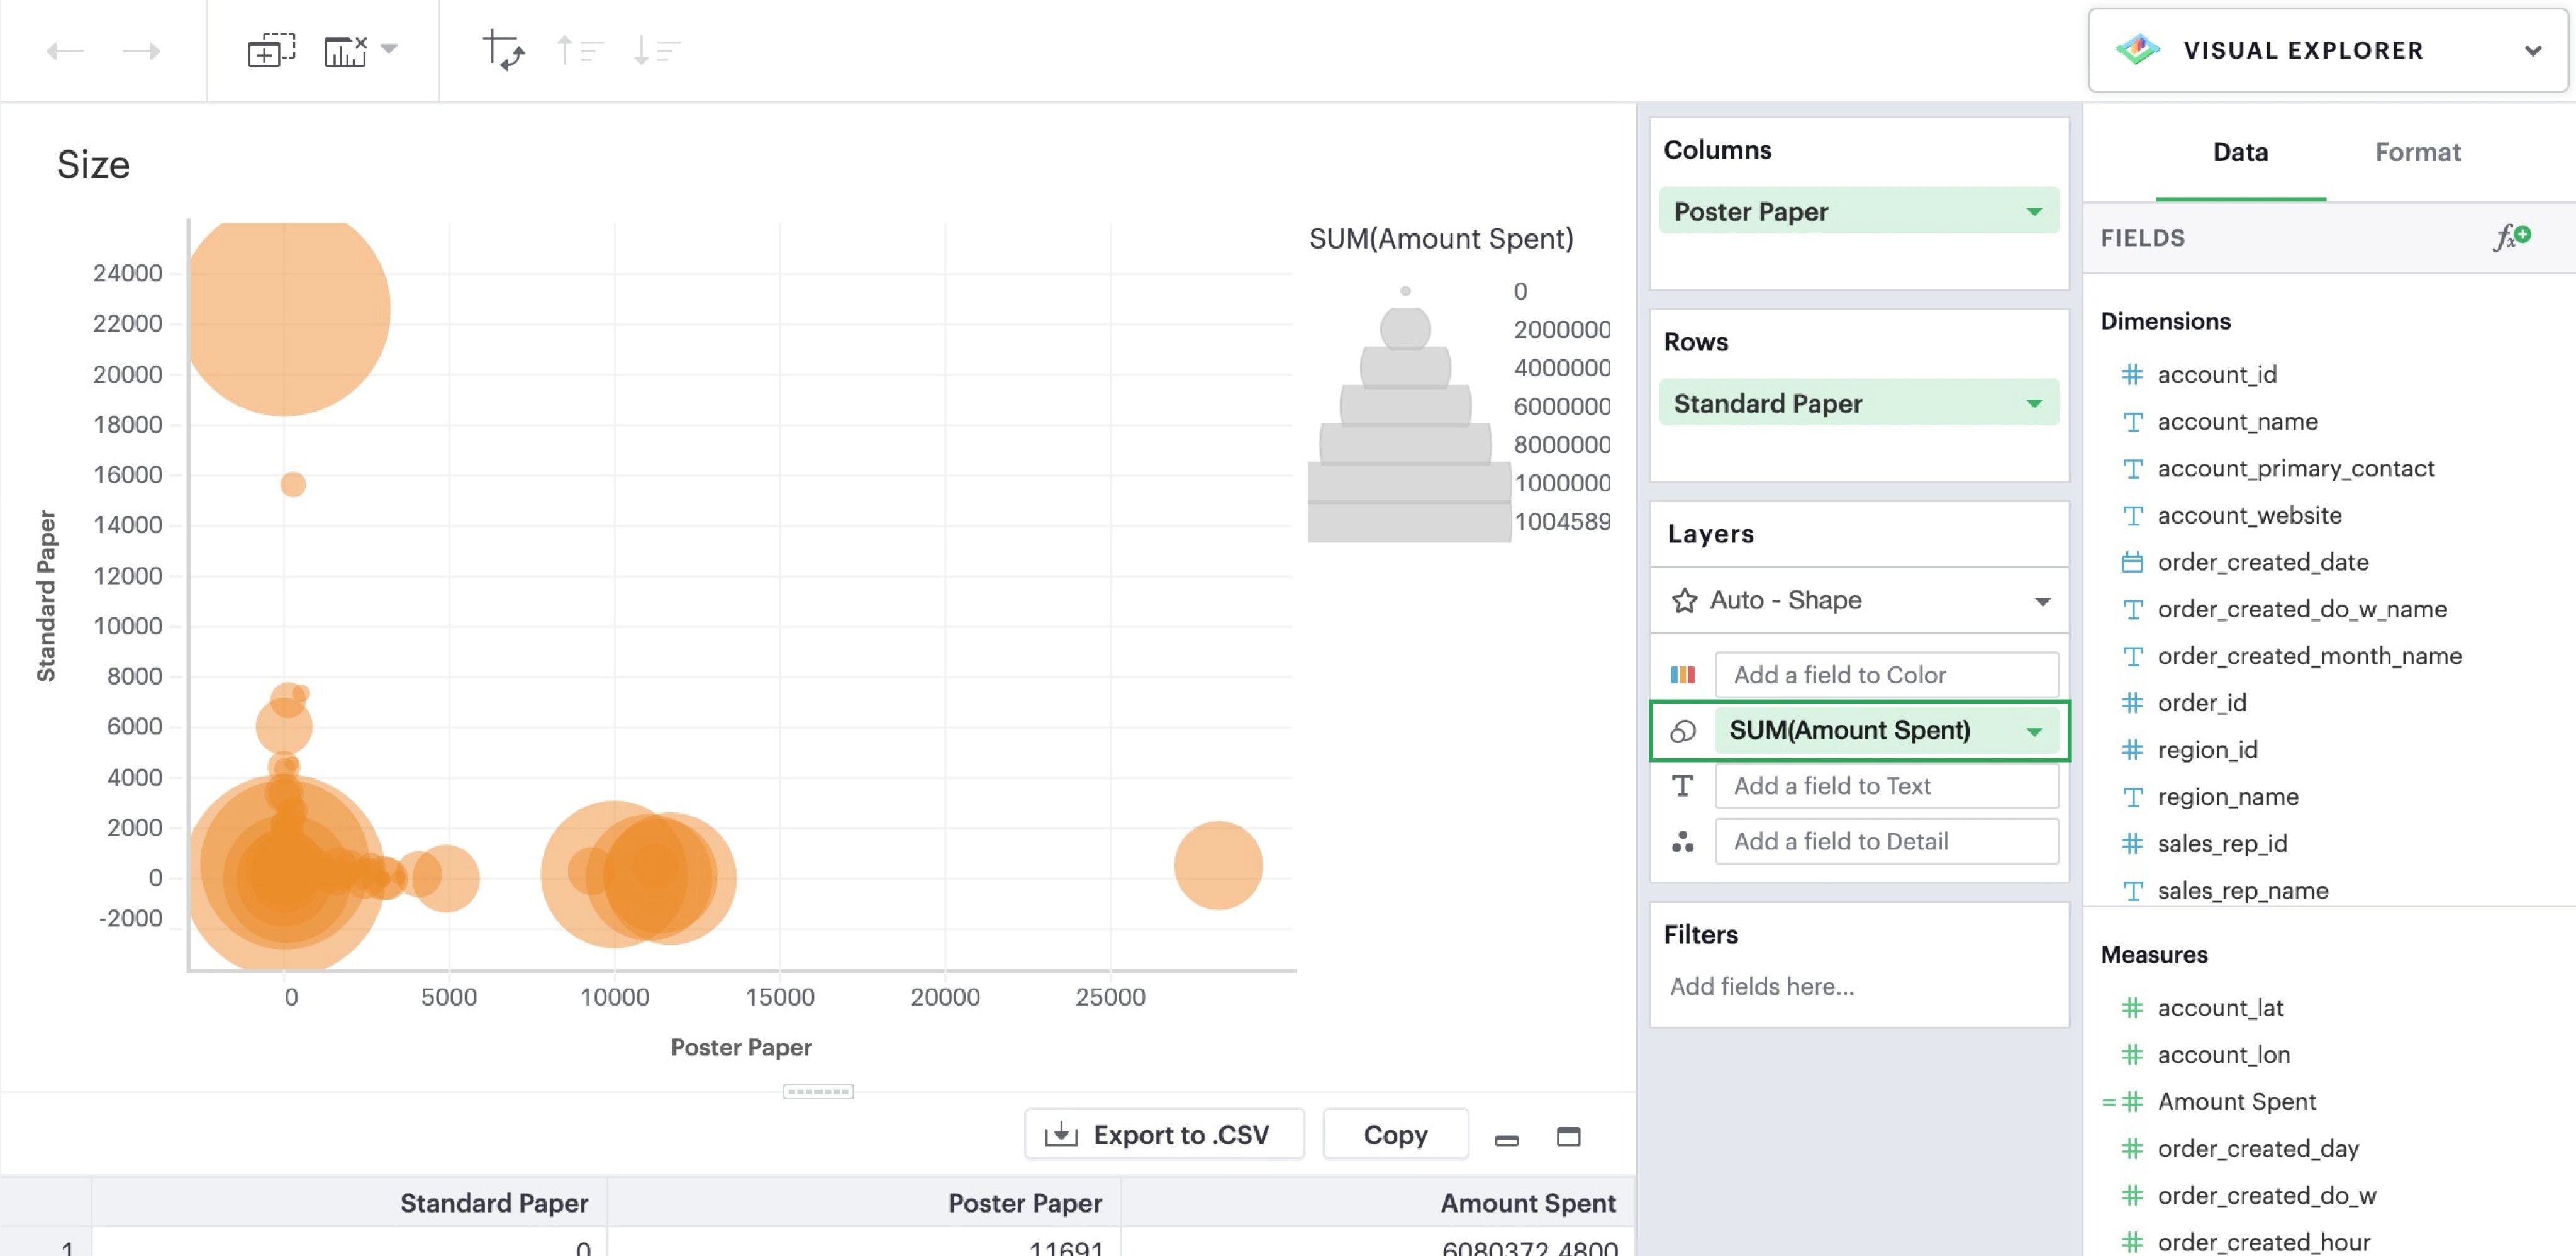Minimize the data table panel
The width and height of the screenshot is (2576, 1256).
(x=1506, y=1138)
